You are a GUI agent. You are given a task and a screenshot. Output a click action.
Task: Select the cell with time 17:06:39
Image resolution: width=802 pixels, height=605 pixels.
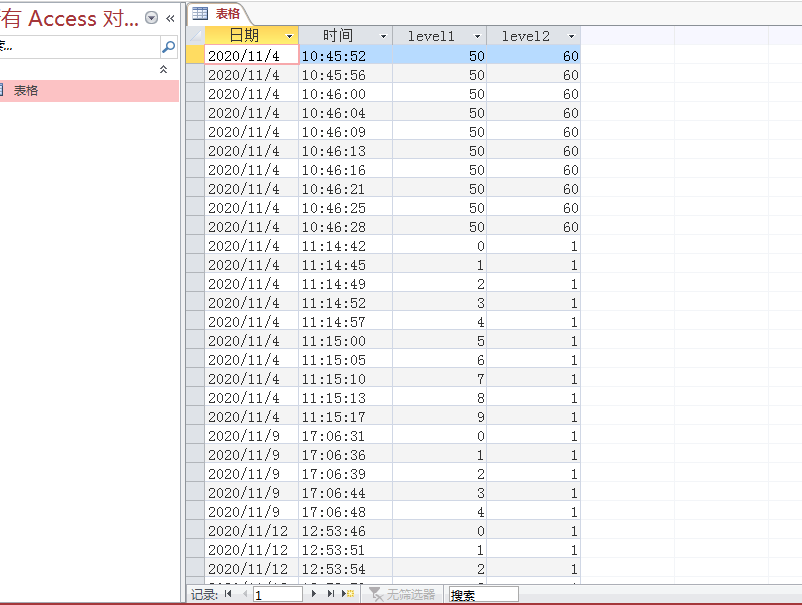(x=346, y=473)
